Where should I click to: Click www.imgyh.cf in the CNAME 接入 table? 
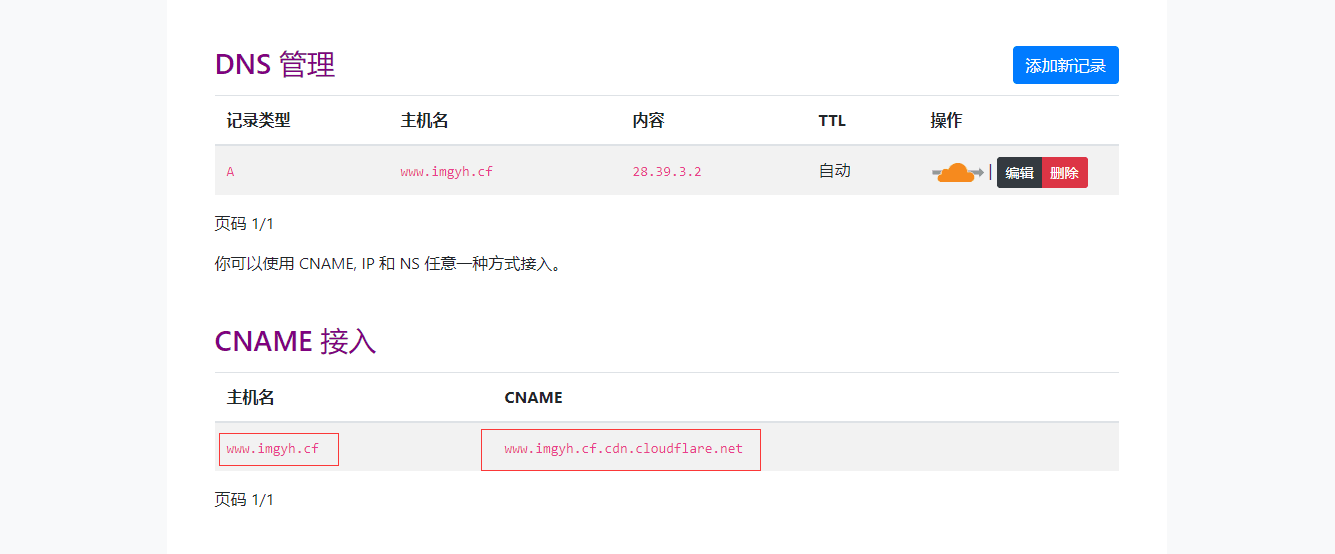(273, 449)
